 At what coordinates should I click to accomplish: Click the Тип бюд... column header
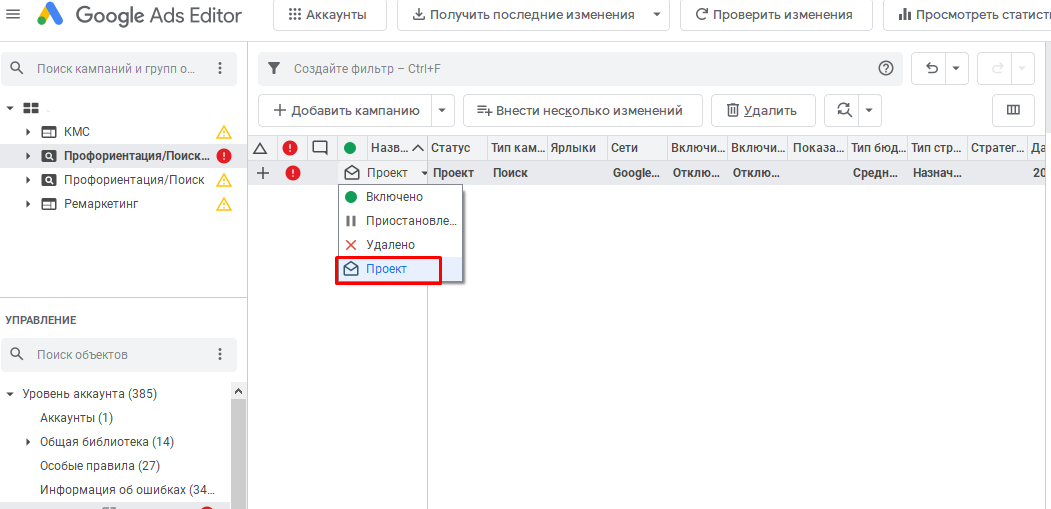878,148
